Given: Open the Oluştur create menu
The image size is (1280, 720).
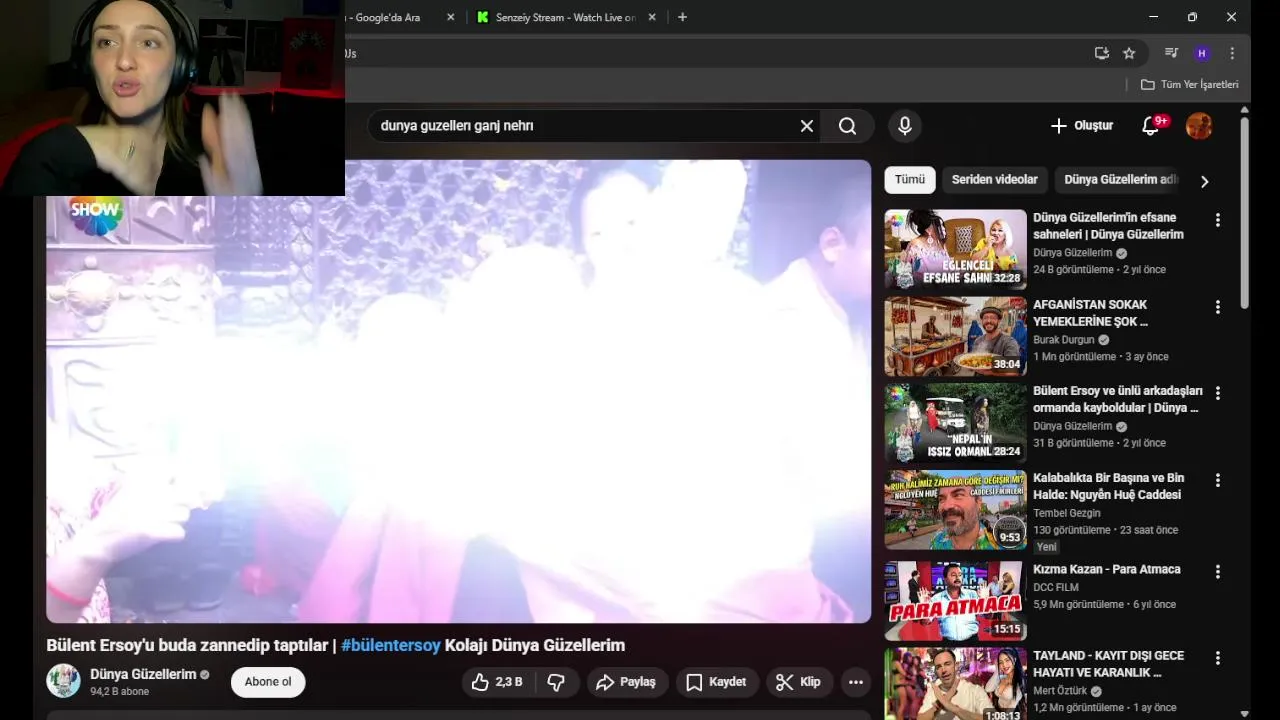Looking at the screenshot, I should [1082, 126].
